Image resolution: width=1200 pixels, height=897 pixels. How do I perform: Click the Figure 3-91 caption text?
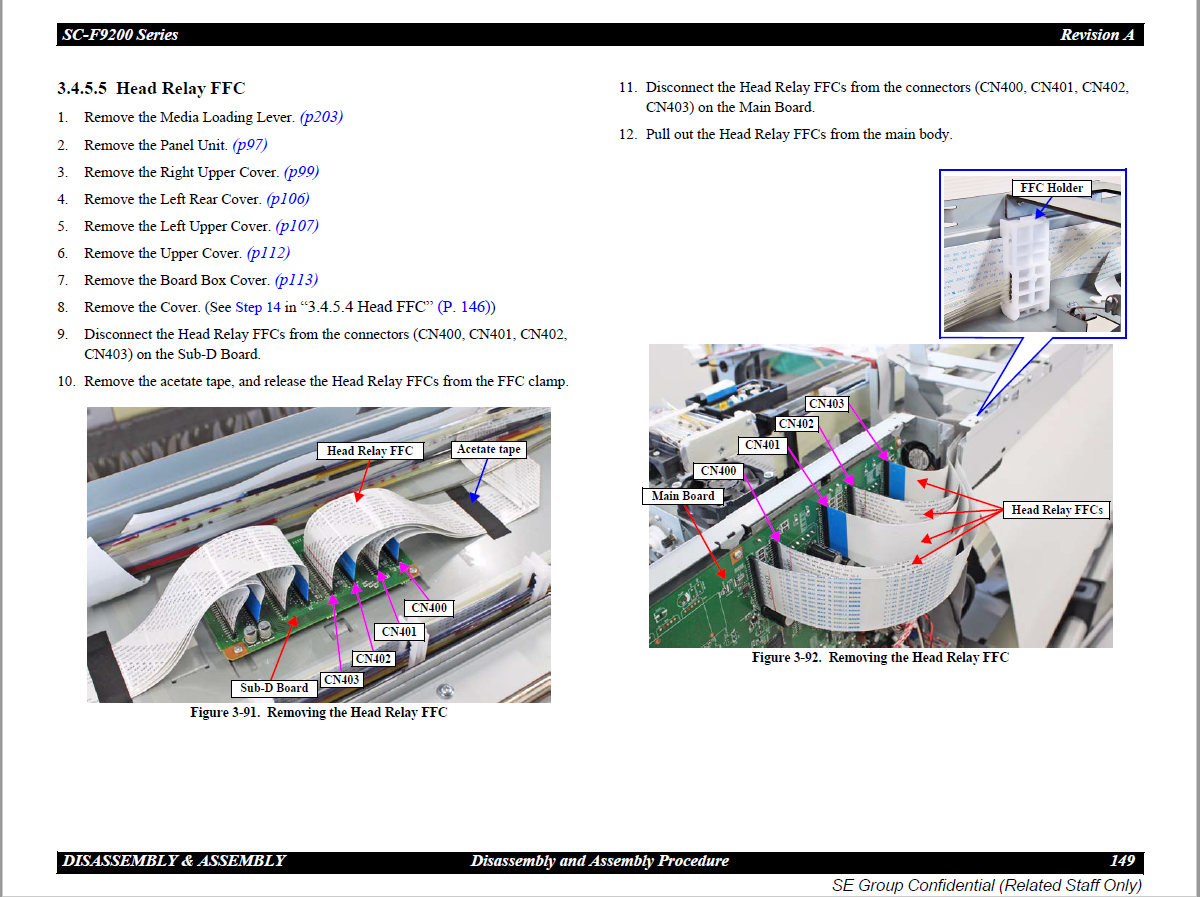coord(318,712)
